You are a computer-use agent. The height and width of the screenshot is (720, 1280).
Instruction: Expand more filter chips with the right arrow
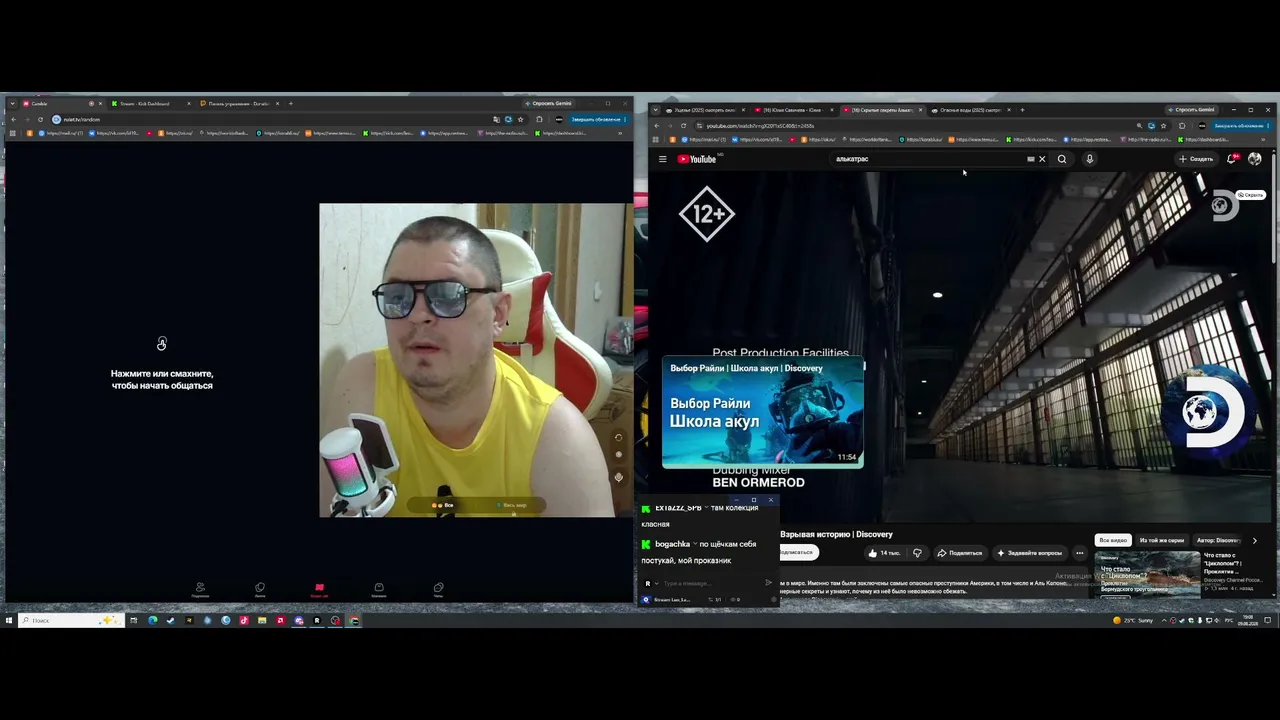1255,540
